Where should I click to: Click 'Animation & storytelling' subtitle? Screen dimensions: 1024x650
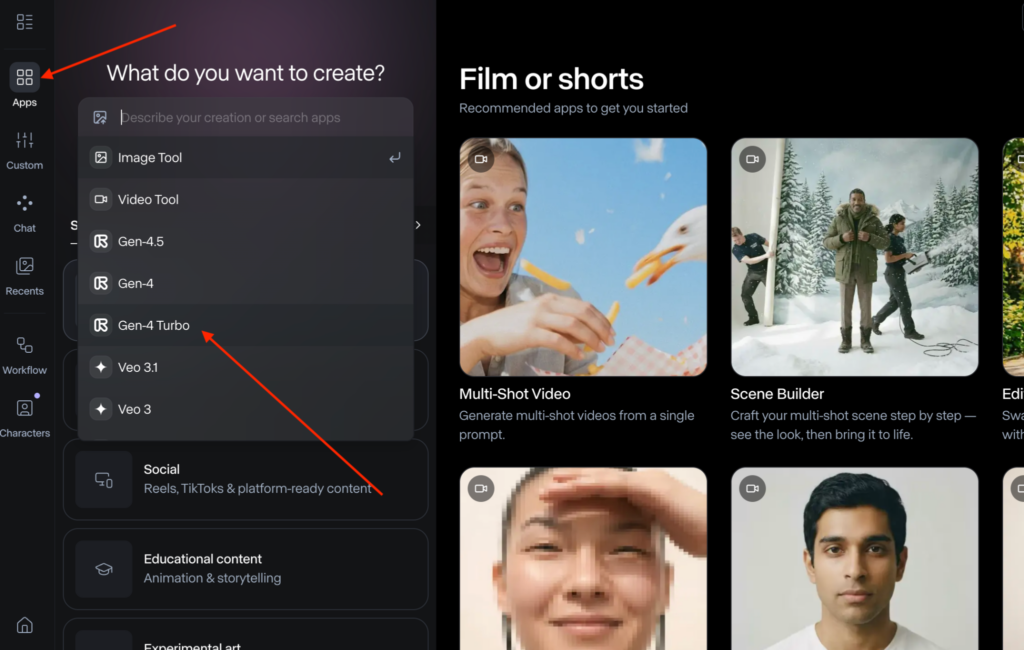[x=212, y=578]
